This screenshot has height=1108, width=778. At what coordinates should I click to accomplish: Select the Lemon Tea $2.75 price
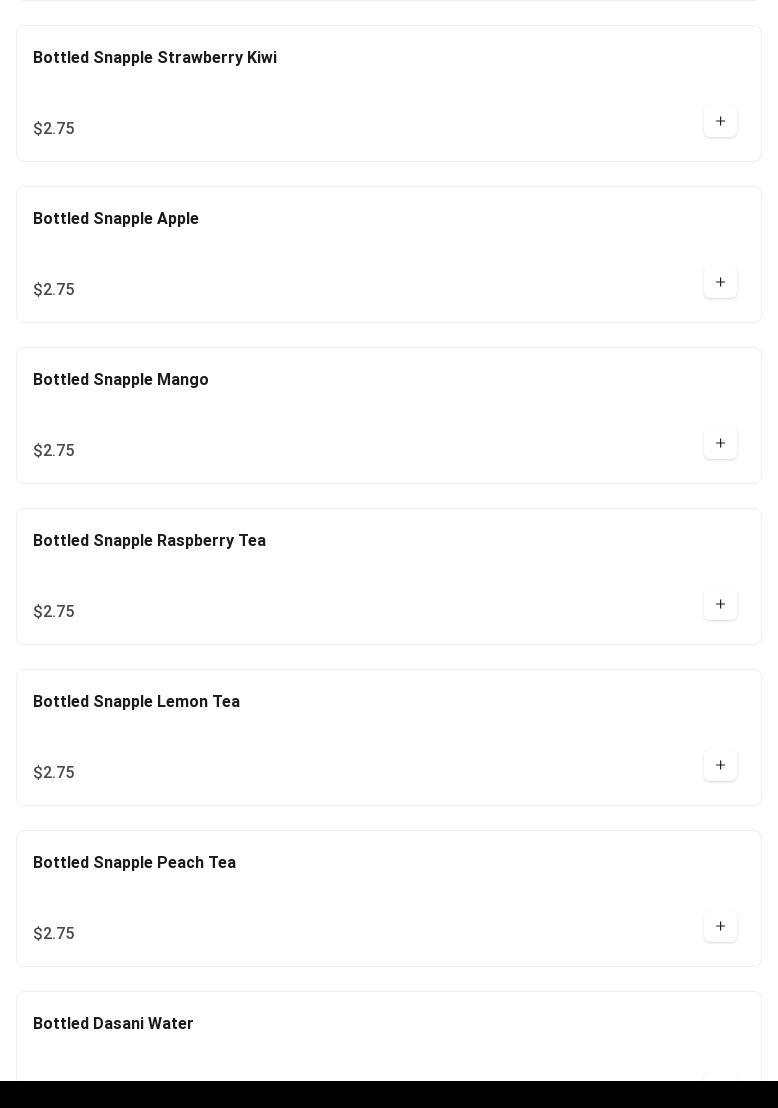pos(54,773)
